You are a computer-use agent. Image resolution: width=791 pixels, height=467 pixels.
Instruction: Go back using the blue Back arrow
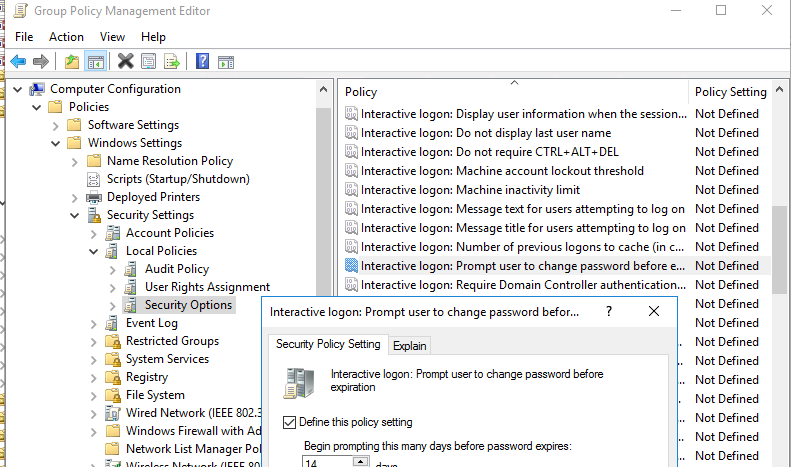(x=18, y=62)
